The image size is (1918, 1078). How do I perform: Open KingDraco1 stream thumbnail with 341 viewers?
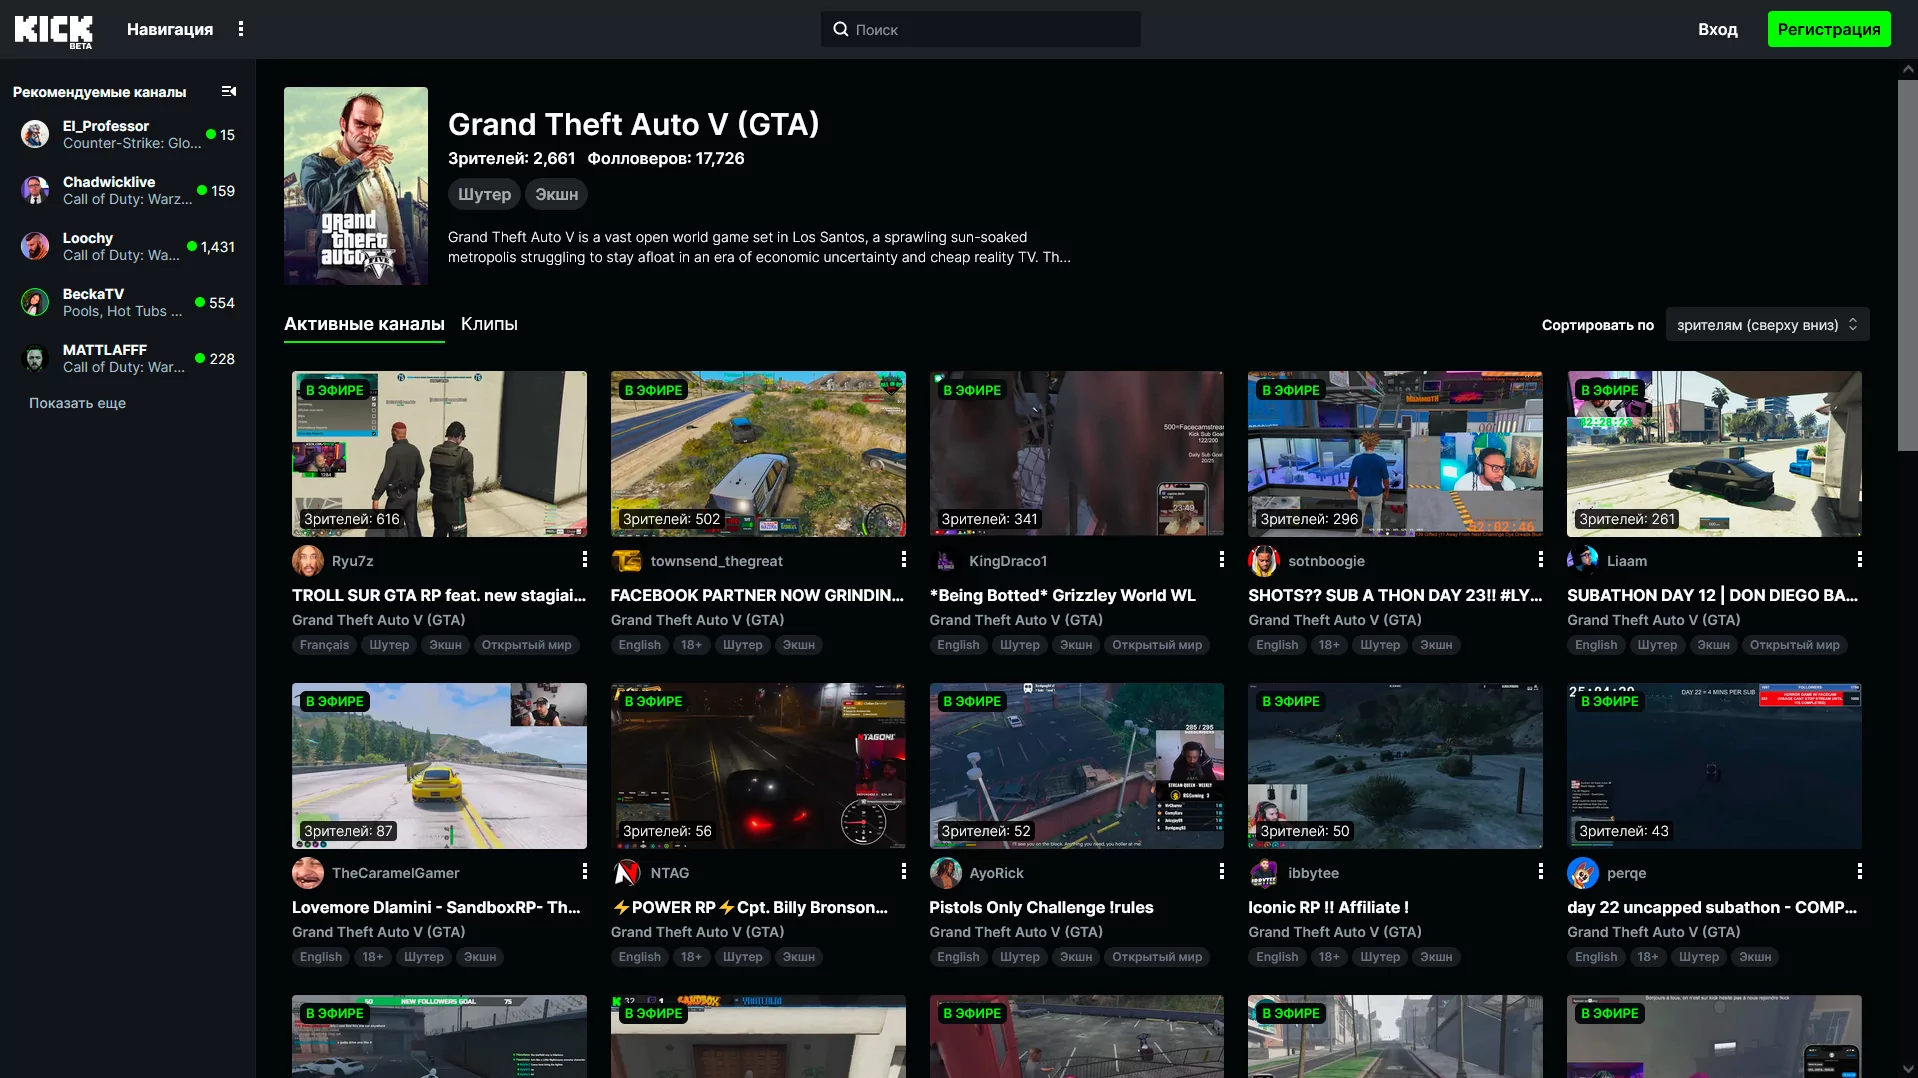[1077, 454]
